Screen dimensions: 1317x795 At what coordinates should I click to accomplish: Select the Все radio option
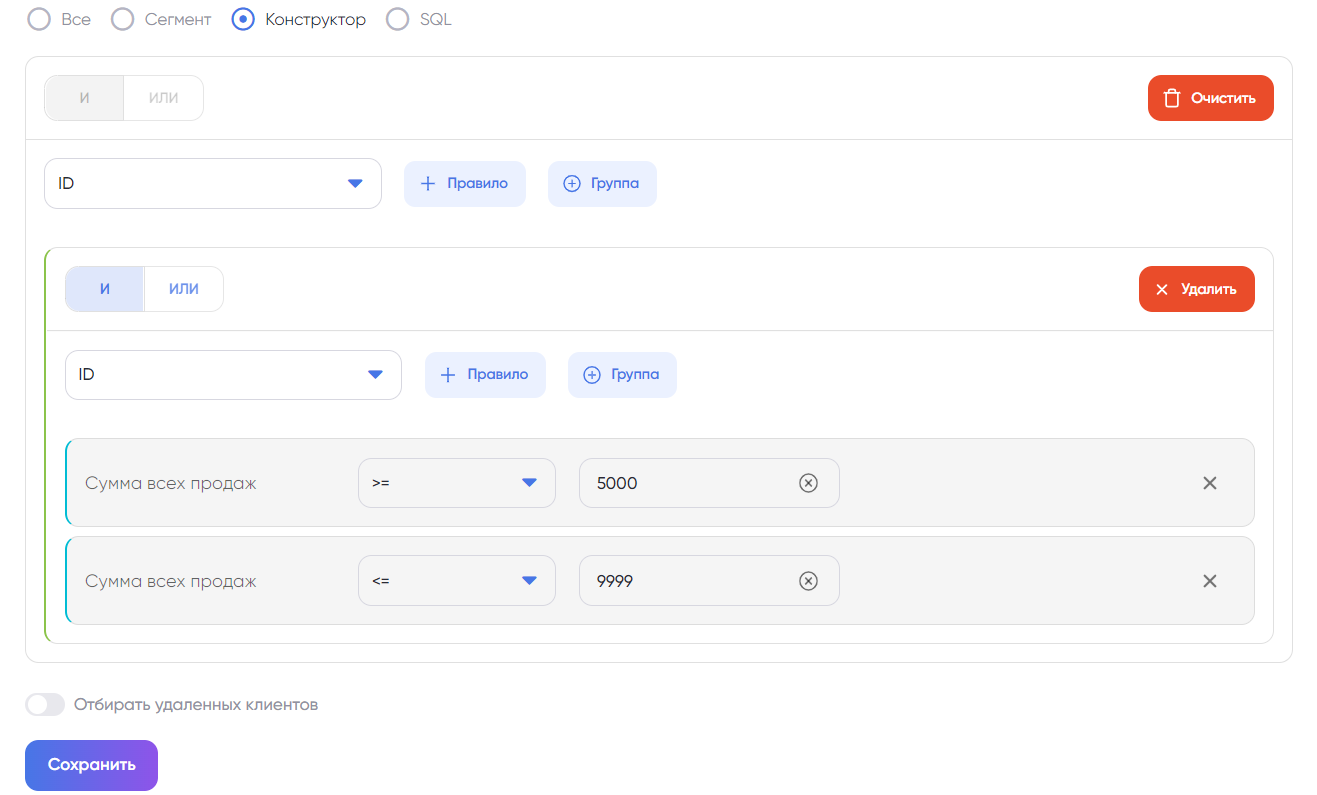coord(40,19)
